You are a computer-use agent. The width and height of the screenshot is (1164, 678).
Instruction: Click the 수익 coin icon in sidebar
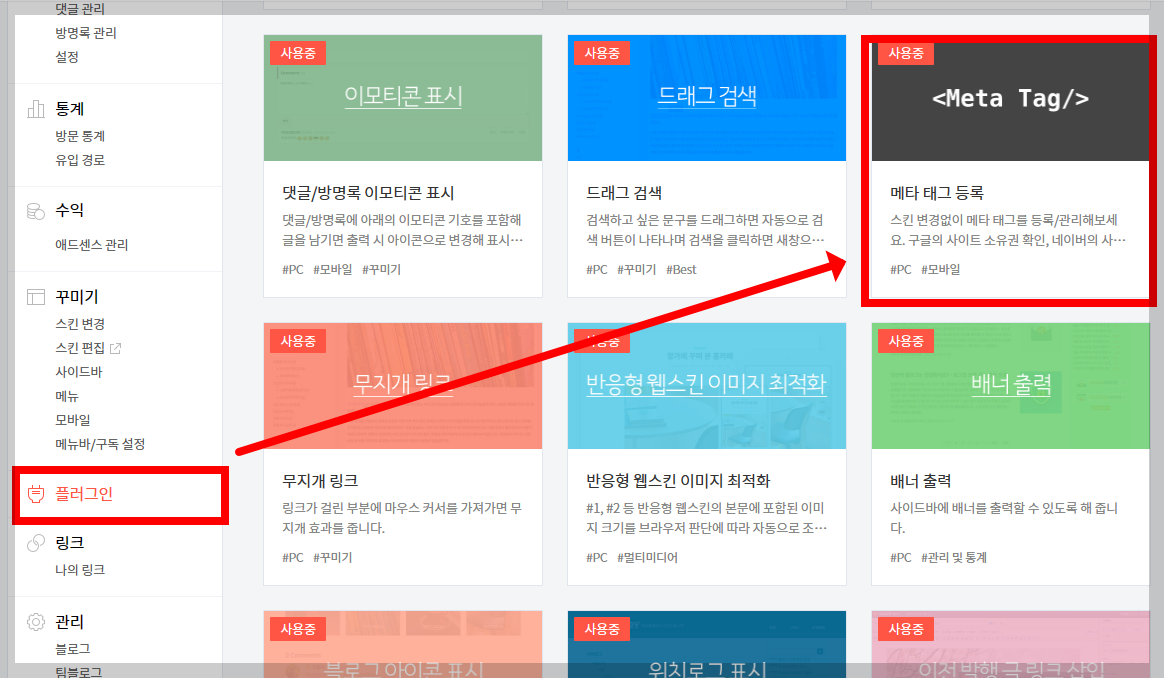tap(38, 210)
